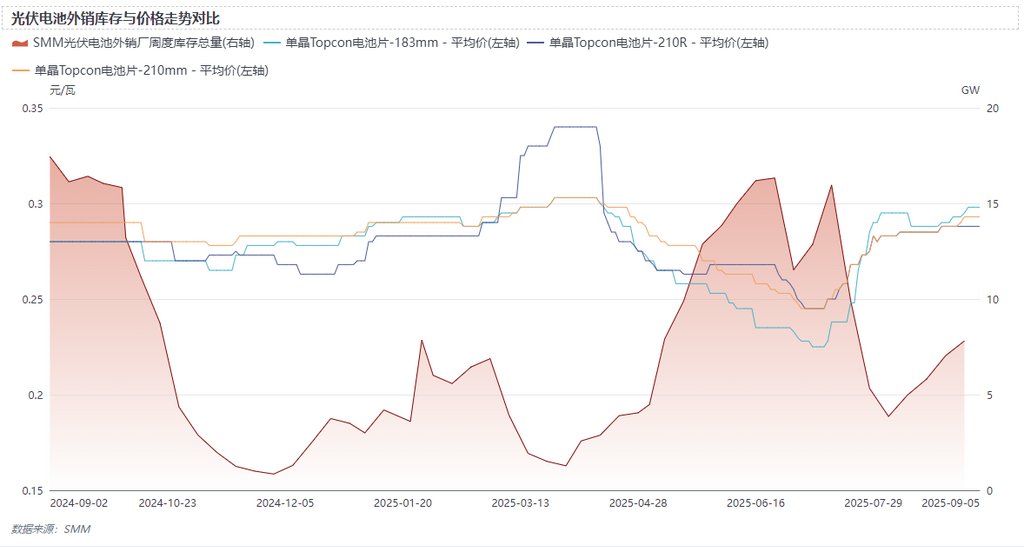The width and height of the screenshot is (1024, 547).
Task: Click the cyan 183mm legend line marker
Action: pyautogui.click(x=271, y=43)
